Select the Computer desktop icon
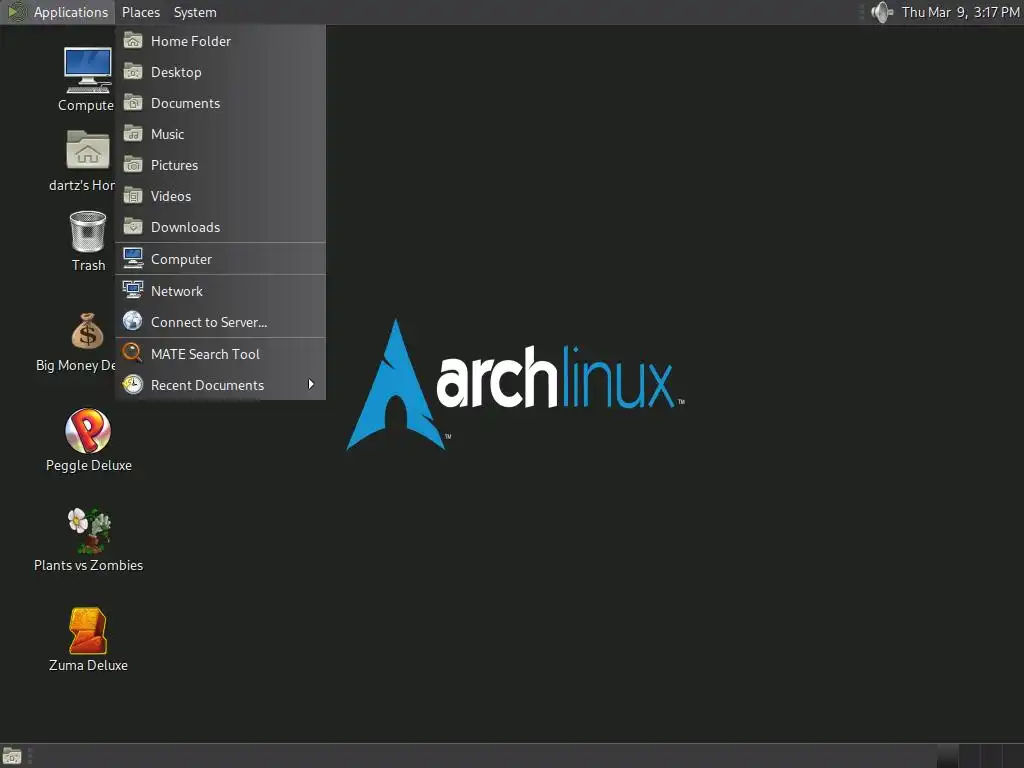The image size is (1024, 768). click(88, 71)
